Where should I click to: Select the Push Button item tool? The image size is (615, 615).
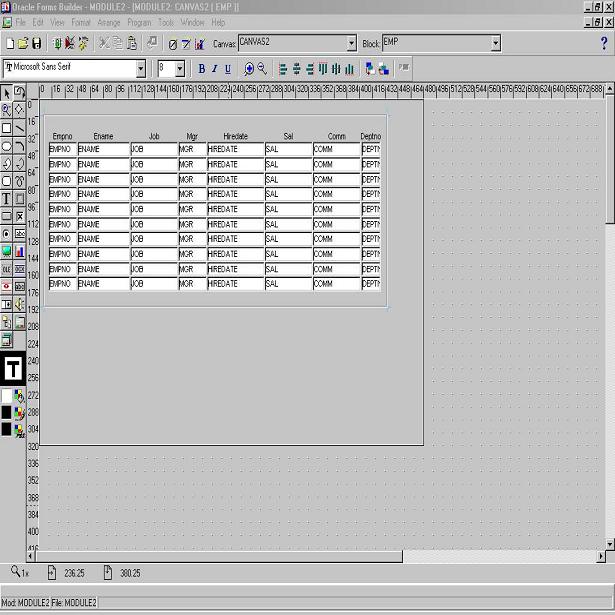(x=6, y=216)
